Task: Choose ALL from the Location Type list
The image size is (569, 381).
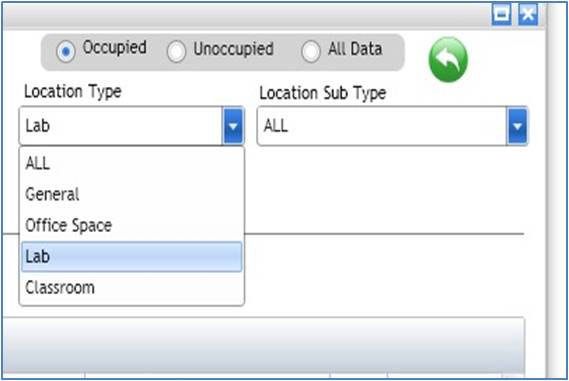Action: point(132,163)
